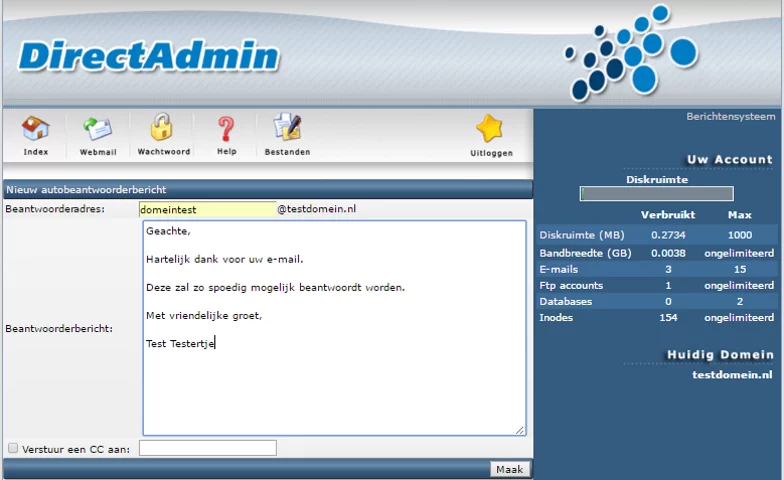784x480 pixels.
Task: Click the Huidig Domein heading
Action: pyautogui.click(x=720, y=354)
